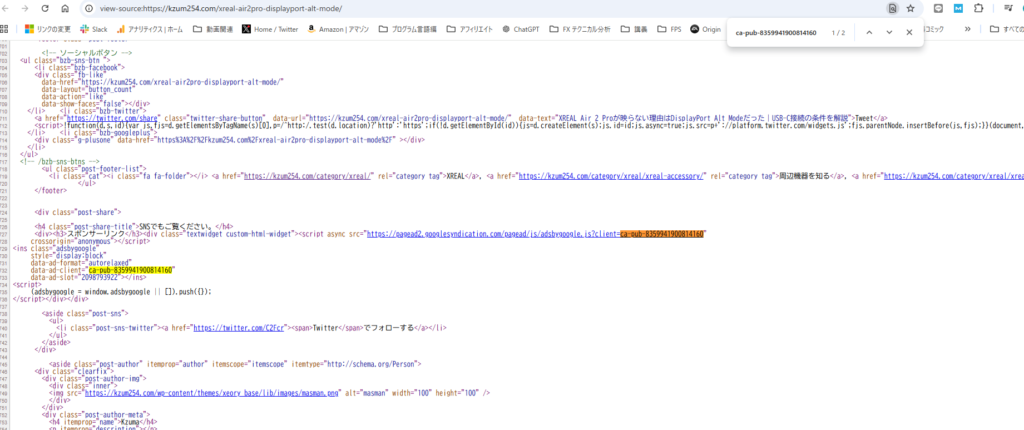Screen dimensions: 1024x430
Task: Go to the home page icon
Action: click(x=65, y=8)
